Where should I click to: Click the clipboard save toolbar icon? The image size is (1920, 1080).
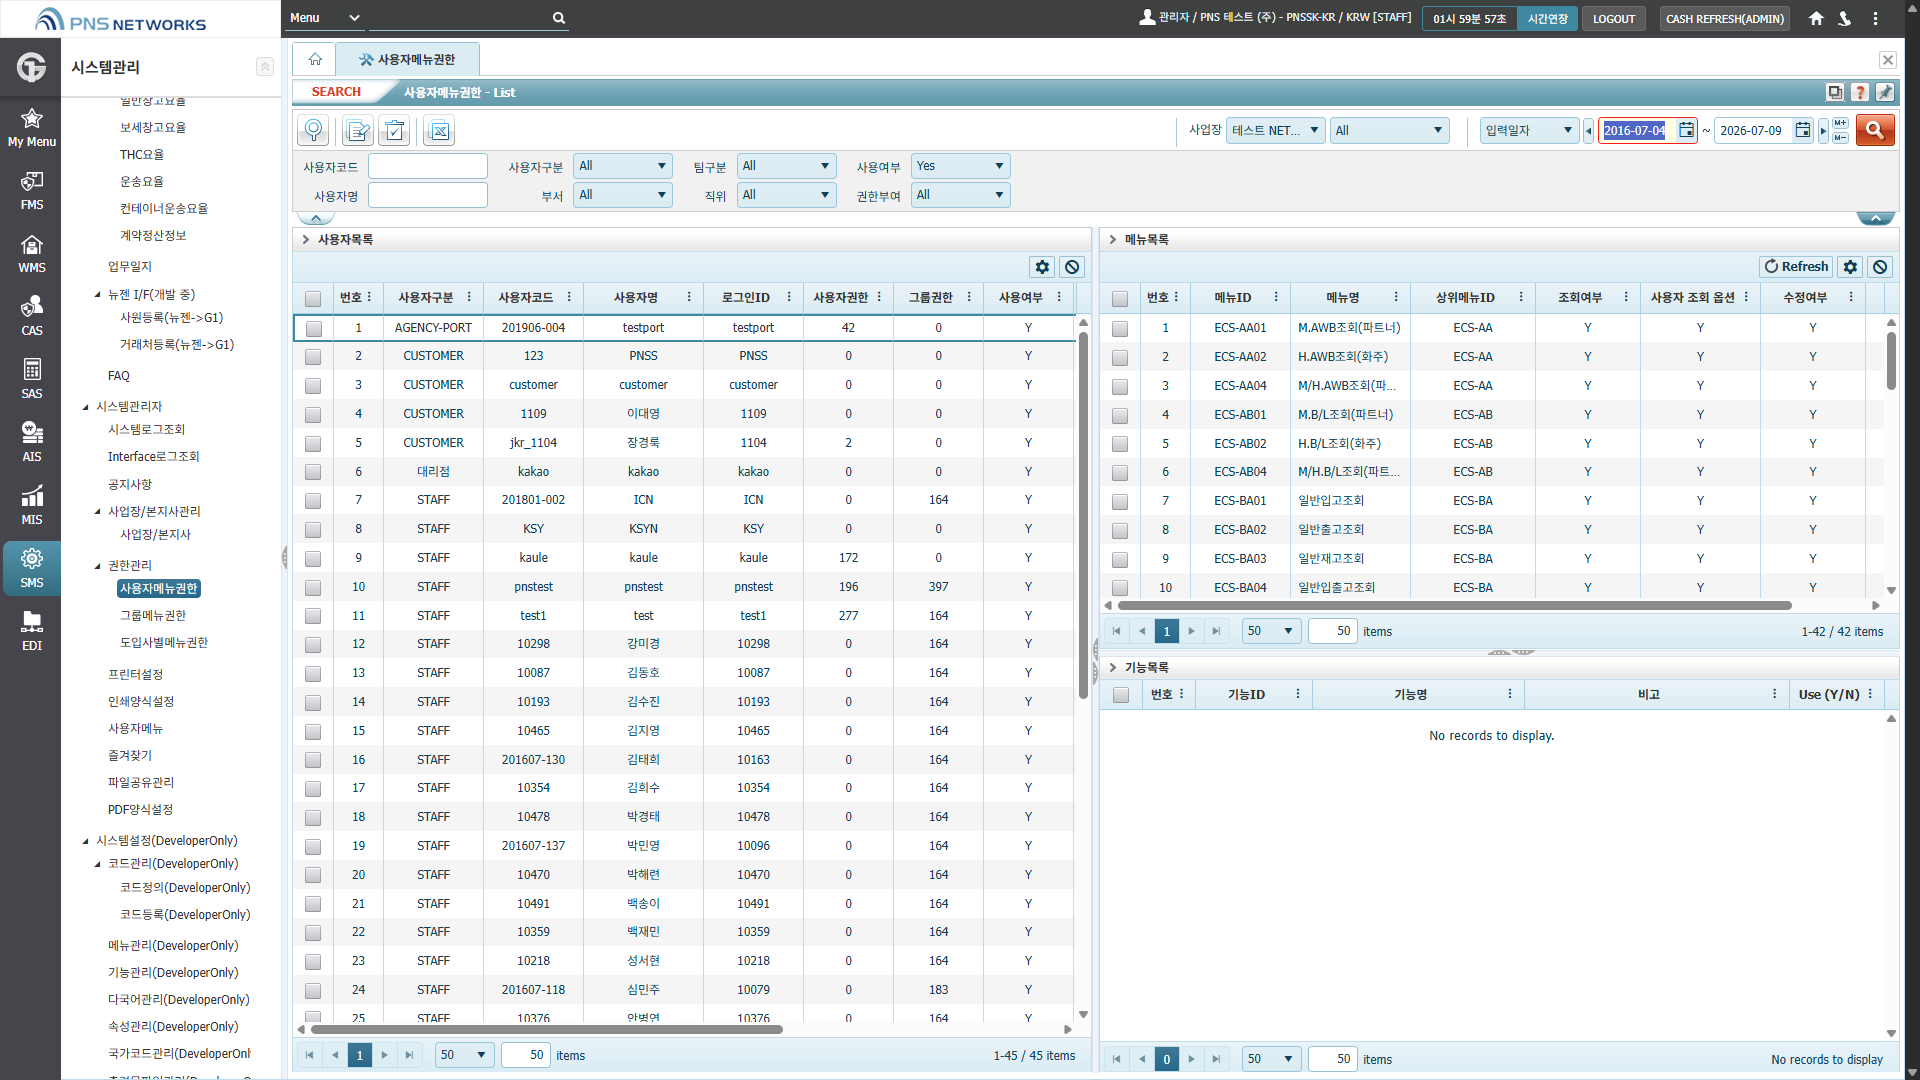click(x=395, y=130)
